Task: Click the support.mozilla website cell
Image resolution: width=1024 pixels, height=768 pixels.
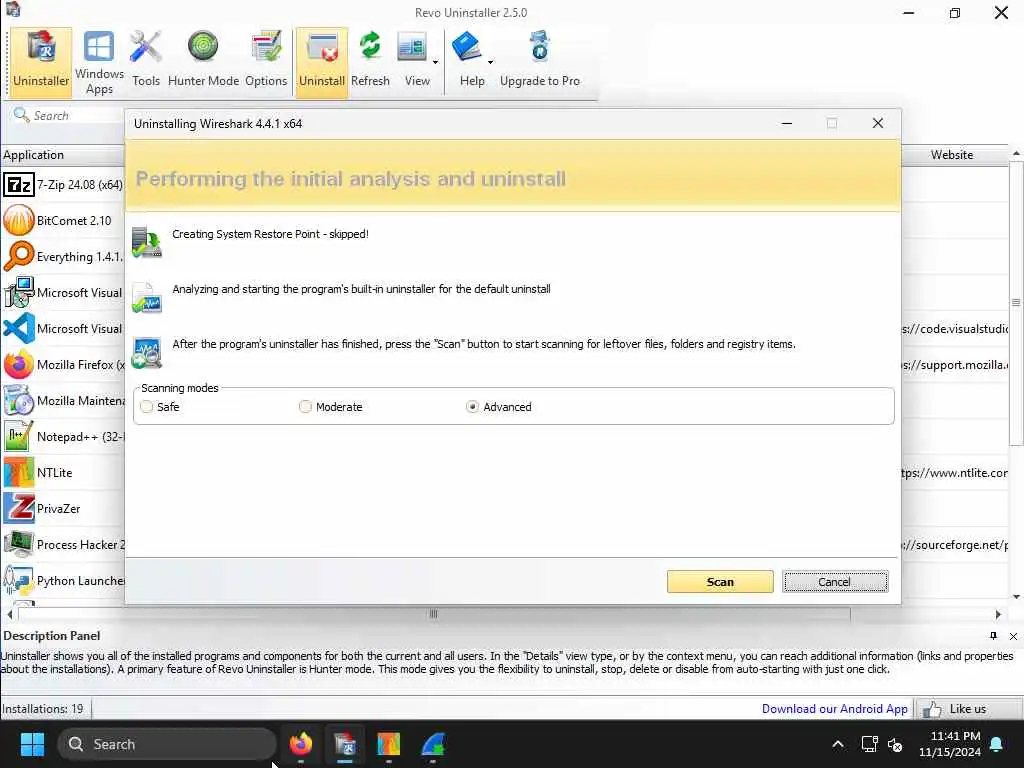Action: [955, 365]
